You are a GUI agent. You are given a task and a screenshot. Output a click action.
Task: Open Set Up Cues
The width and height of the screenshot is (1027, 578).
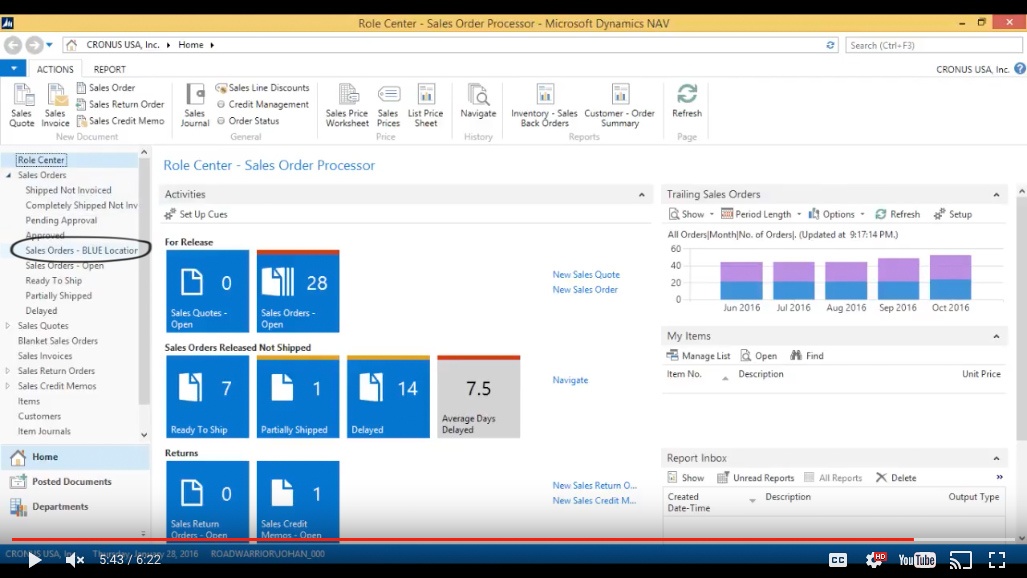(196, 214)
